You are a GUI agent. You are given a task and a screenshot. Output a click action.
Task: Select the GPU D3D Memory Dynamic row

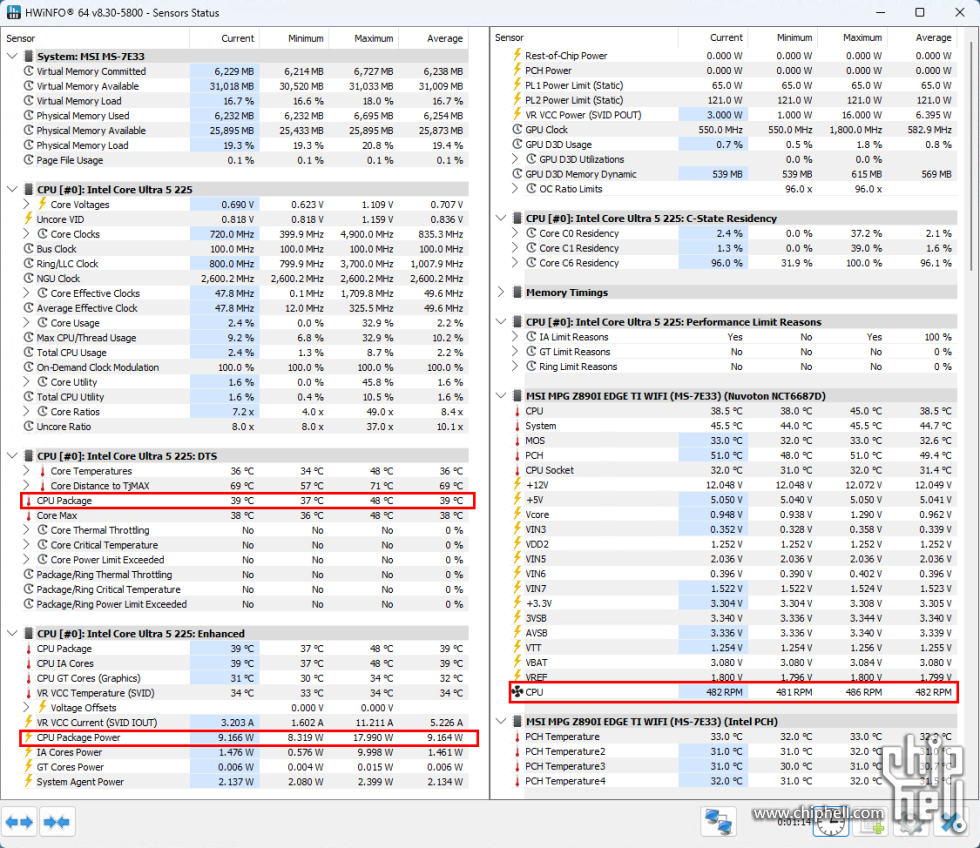733,174
